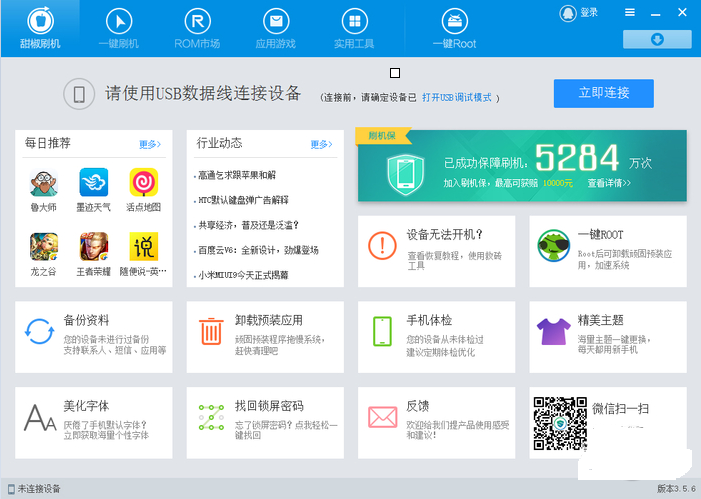This screenshot has height=499, width=701.
Task: Minimize the 甜椒刷机 window
Action: point(655,13)
